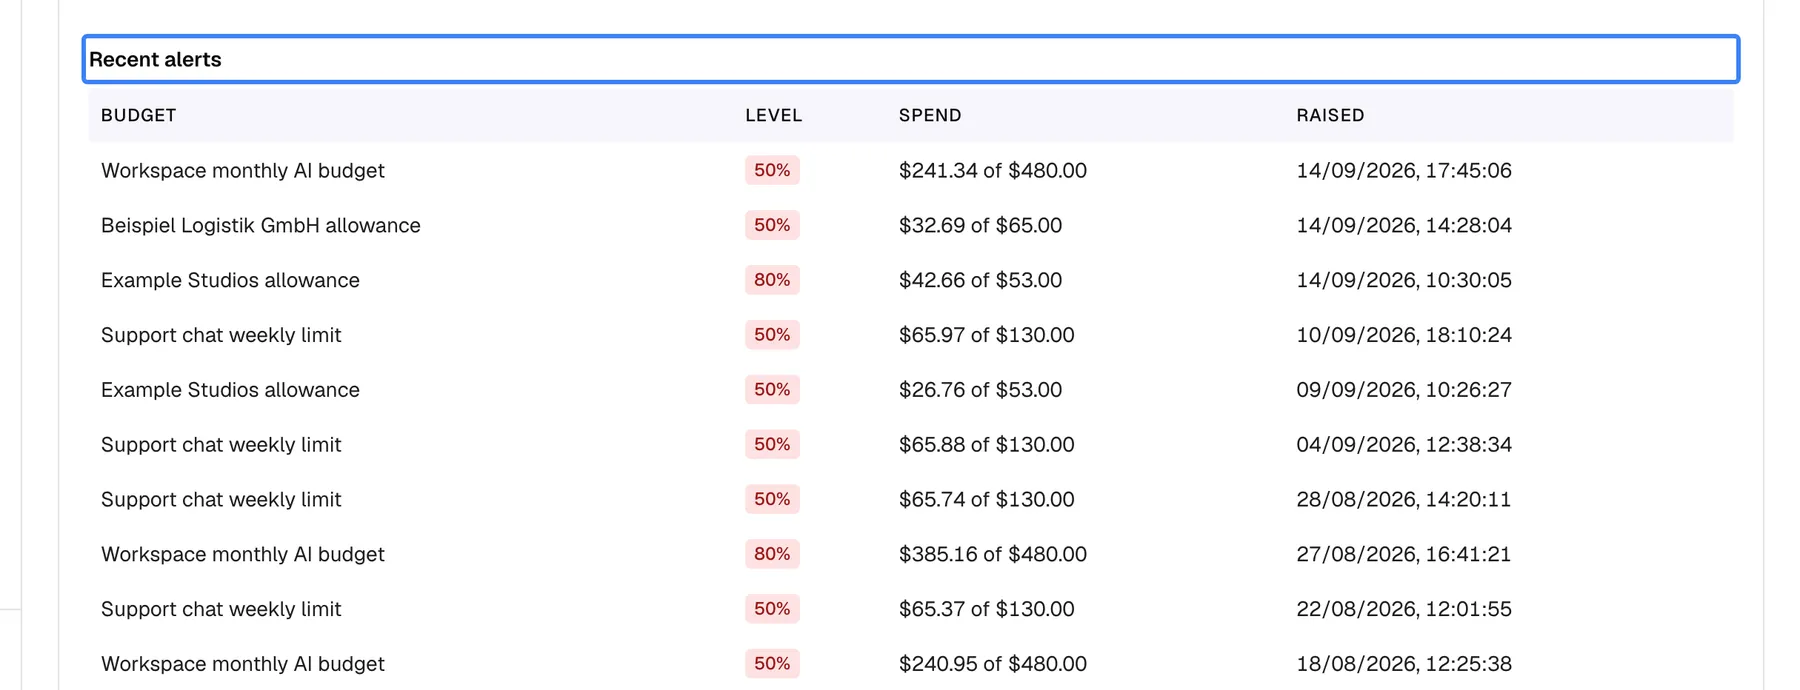This screenshot has height=690, width=1800.
Task: Click 50% badge in $241.34 spend row
Action: tap(772, 170)
